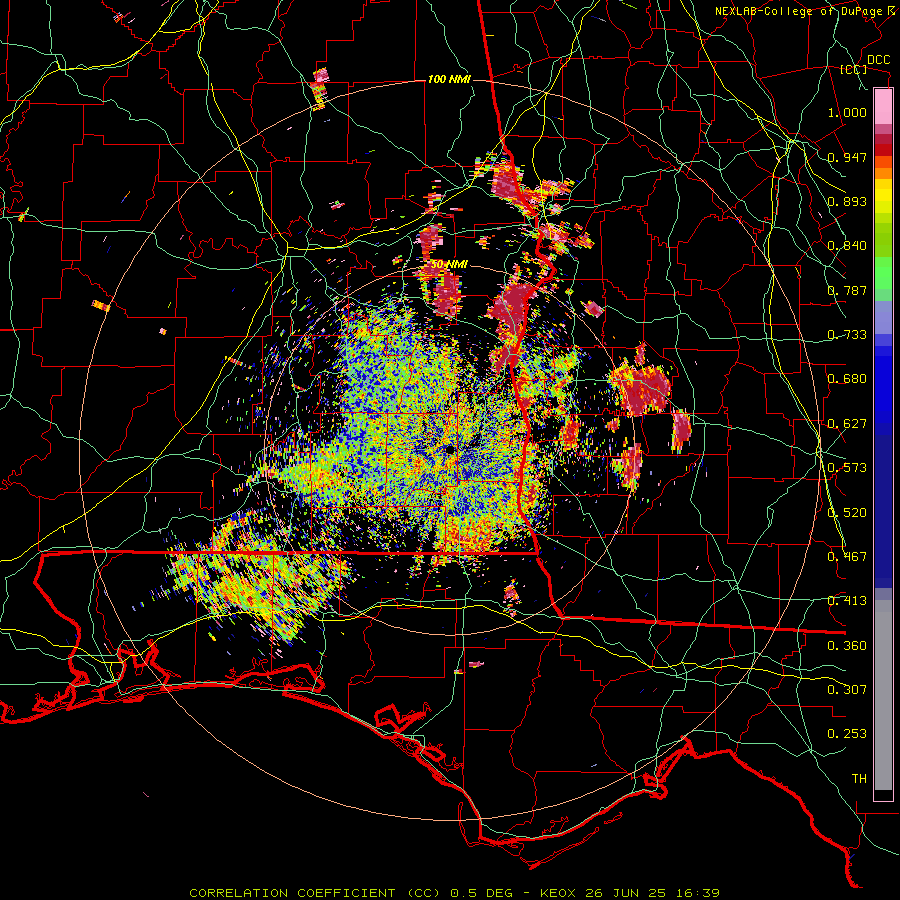Click the black radar site dot
This screenshot has height=900, width=900.
[x=449, y=449]
